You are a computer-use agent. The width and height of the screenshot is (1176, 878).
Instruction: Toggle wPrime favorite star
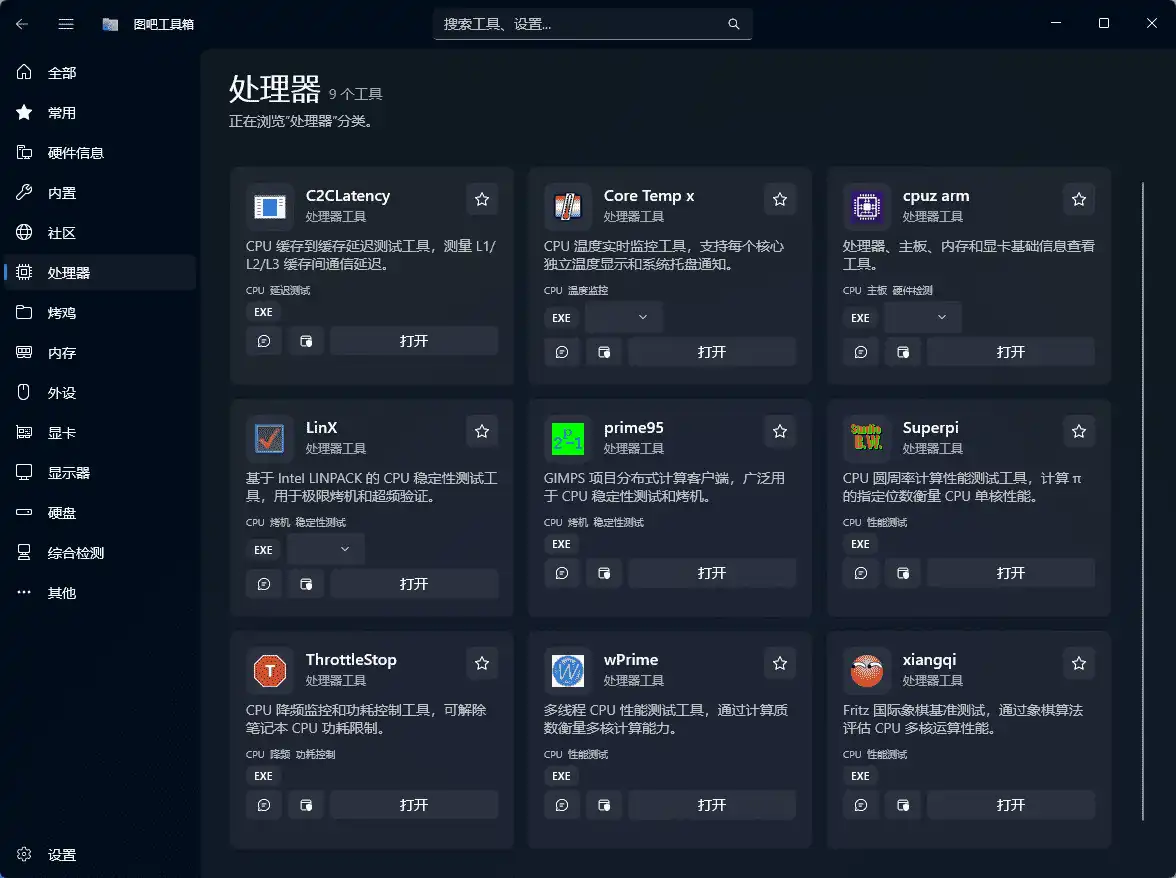tap(780, 663)
